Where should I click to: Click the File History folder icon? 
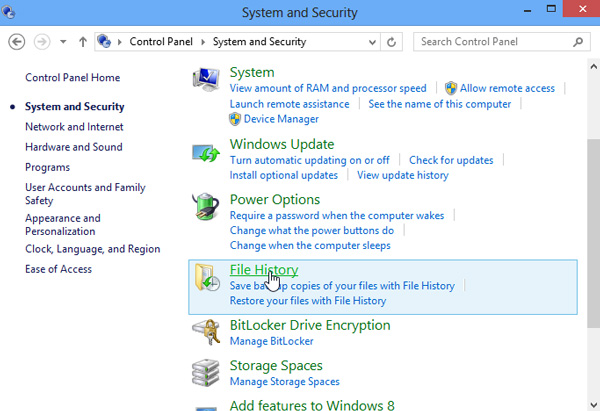(207, 277)
